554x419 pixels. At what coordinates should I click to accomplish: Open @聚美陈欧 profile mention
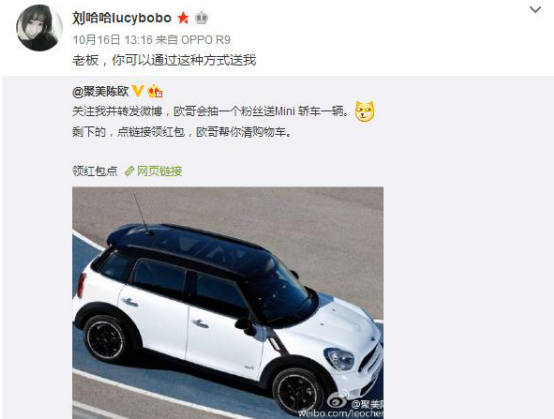[x=100, y=92]
